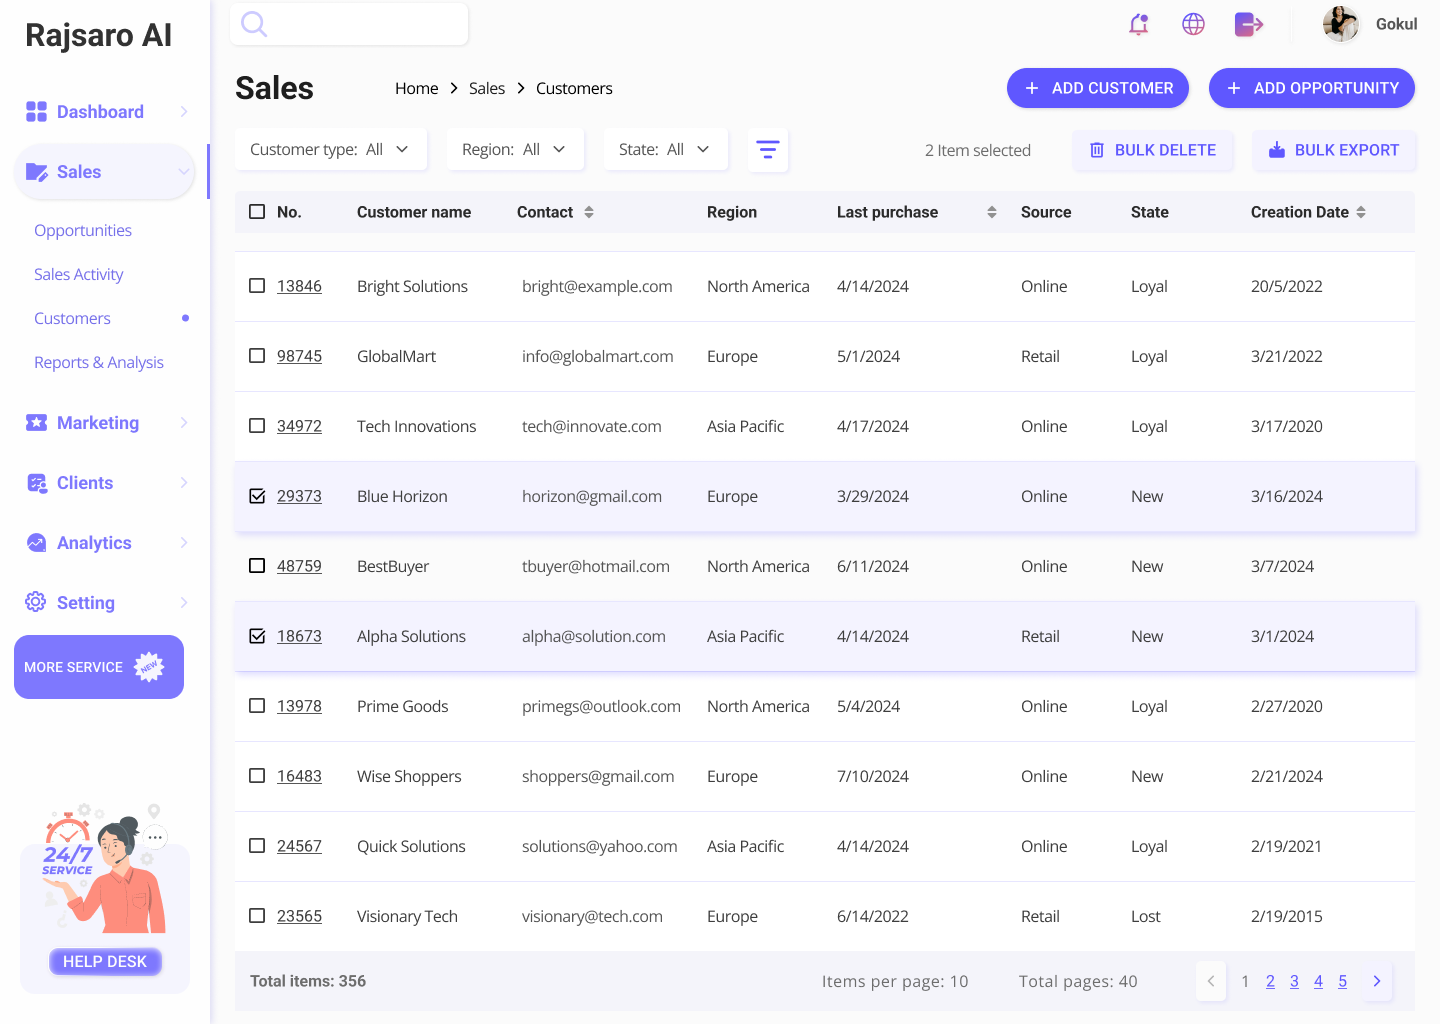Click the search magnifier icon
Image resolution: width=1440 pixels, height=1024 pixels.
pos(254,24)
